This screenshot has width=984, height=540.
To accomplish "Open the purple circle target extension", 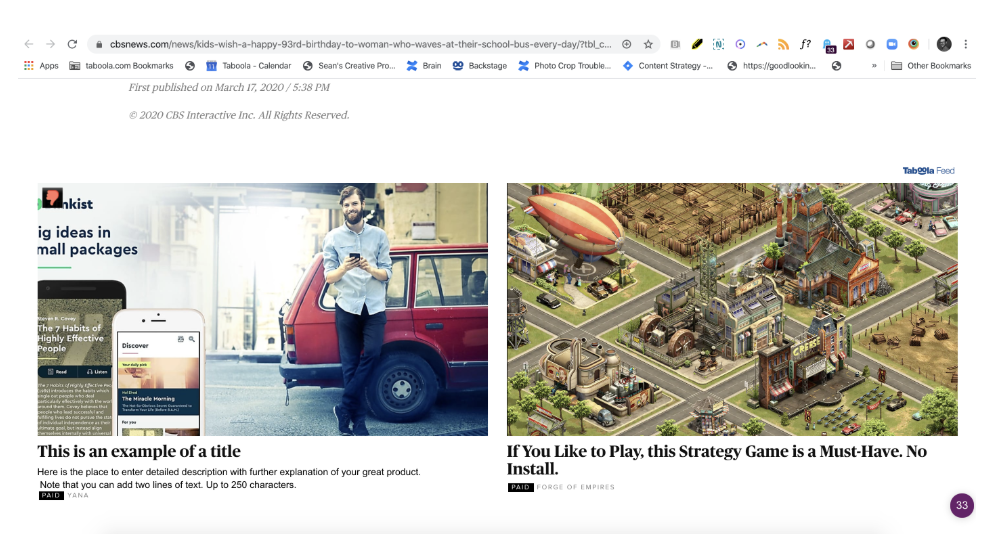I will (x=741, y=44).
